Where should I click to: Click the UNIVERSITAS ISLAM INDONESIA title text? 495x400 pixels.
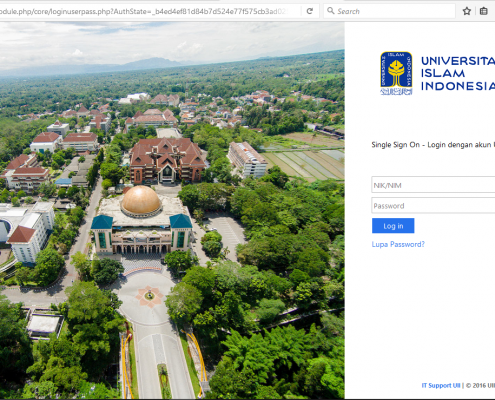[x=458, y=73]
